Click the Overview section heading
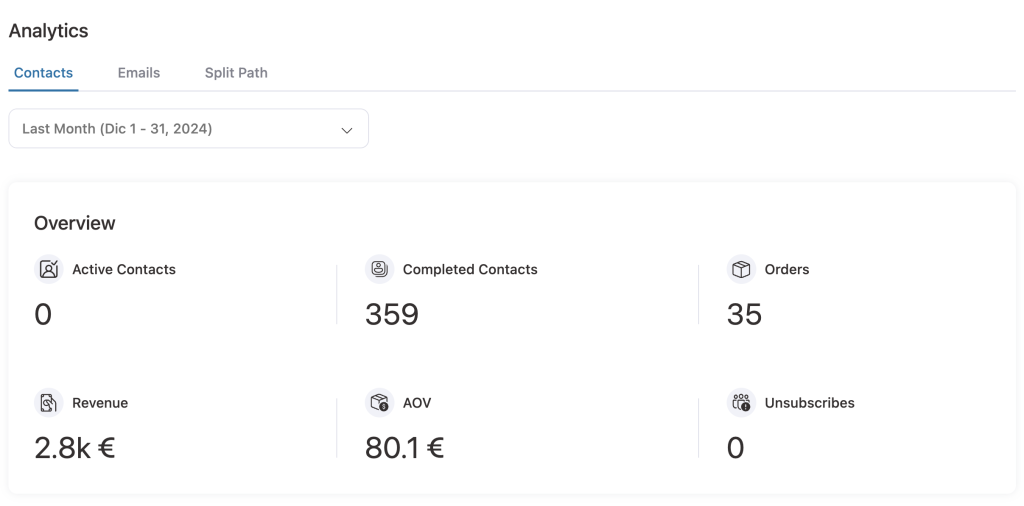Image resolution: width=1024 pixels, height=506 pixels. coord(75,223)
